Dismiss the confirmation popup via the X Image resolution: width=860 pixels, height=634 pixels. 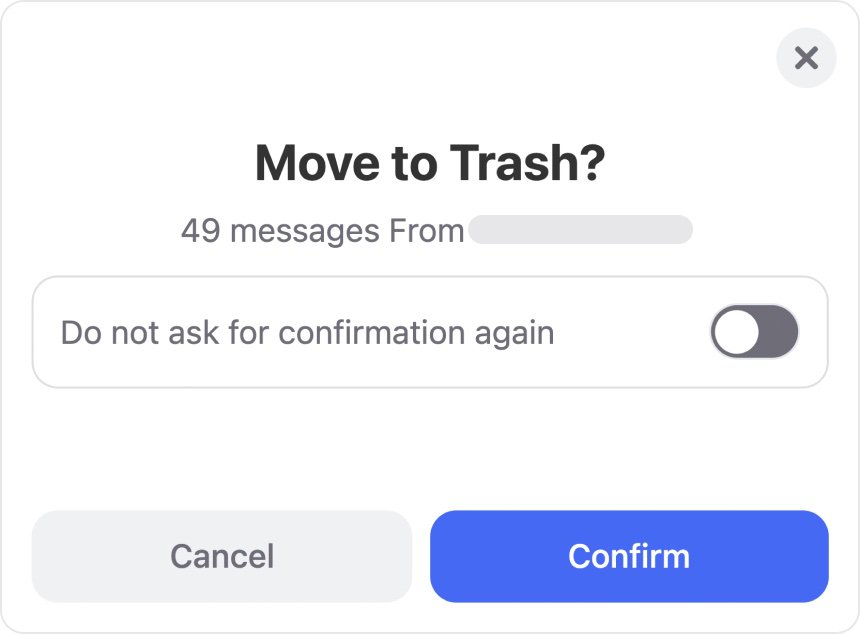pyautogui.click(x=806, y=58)
